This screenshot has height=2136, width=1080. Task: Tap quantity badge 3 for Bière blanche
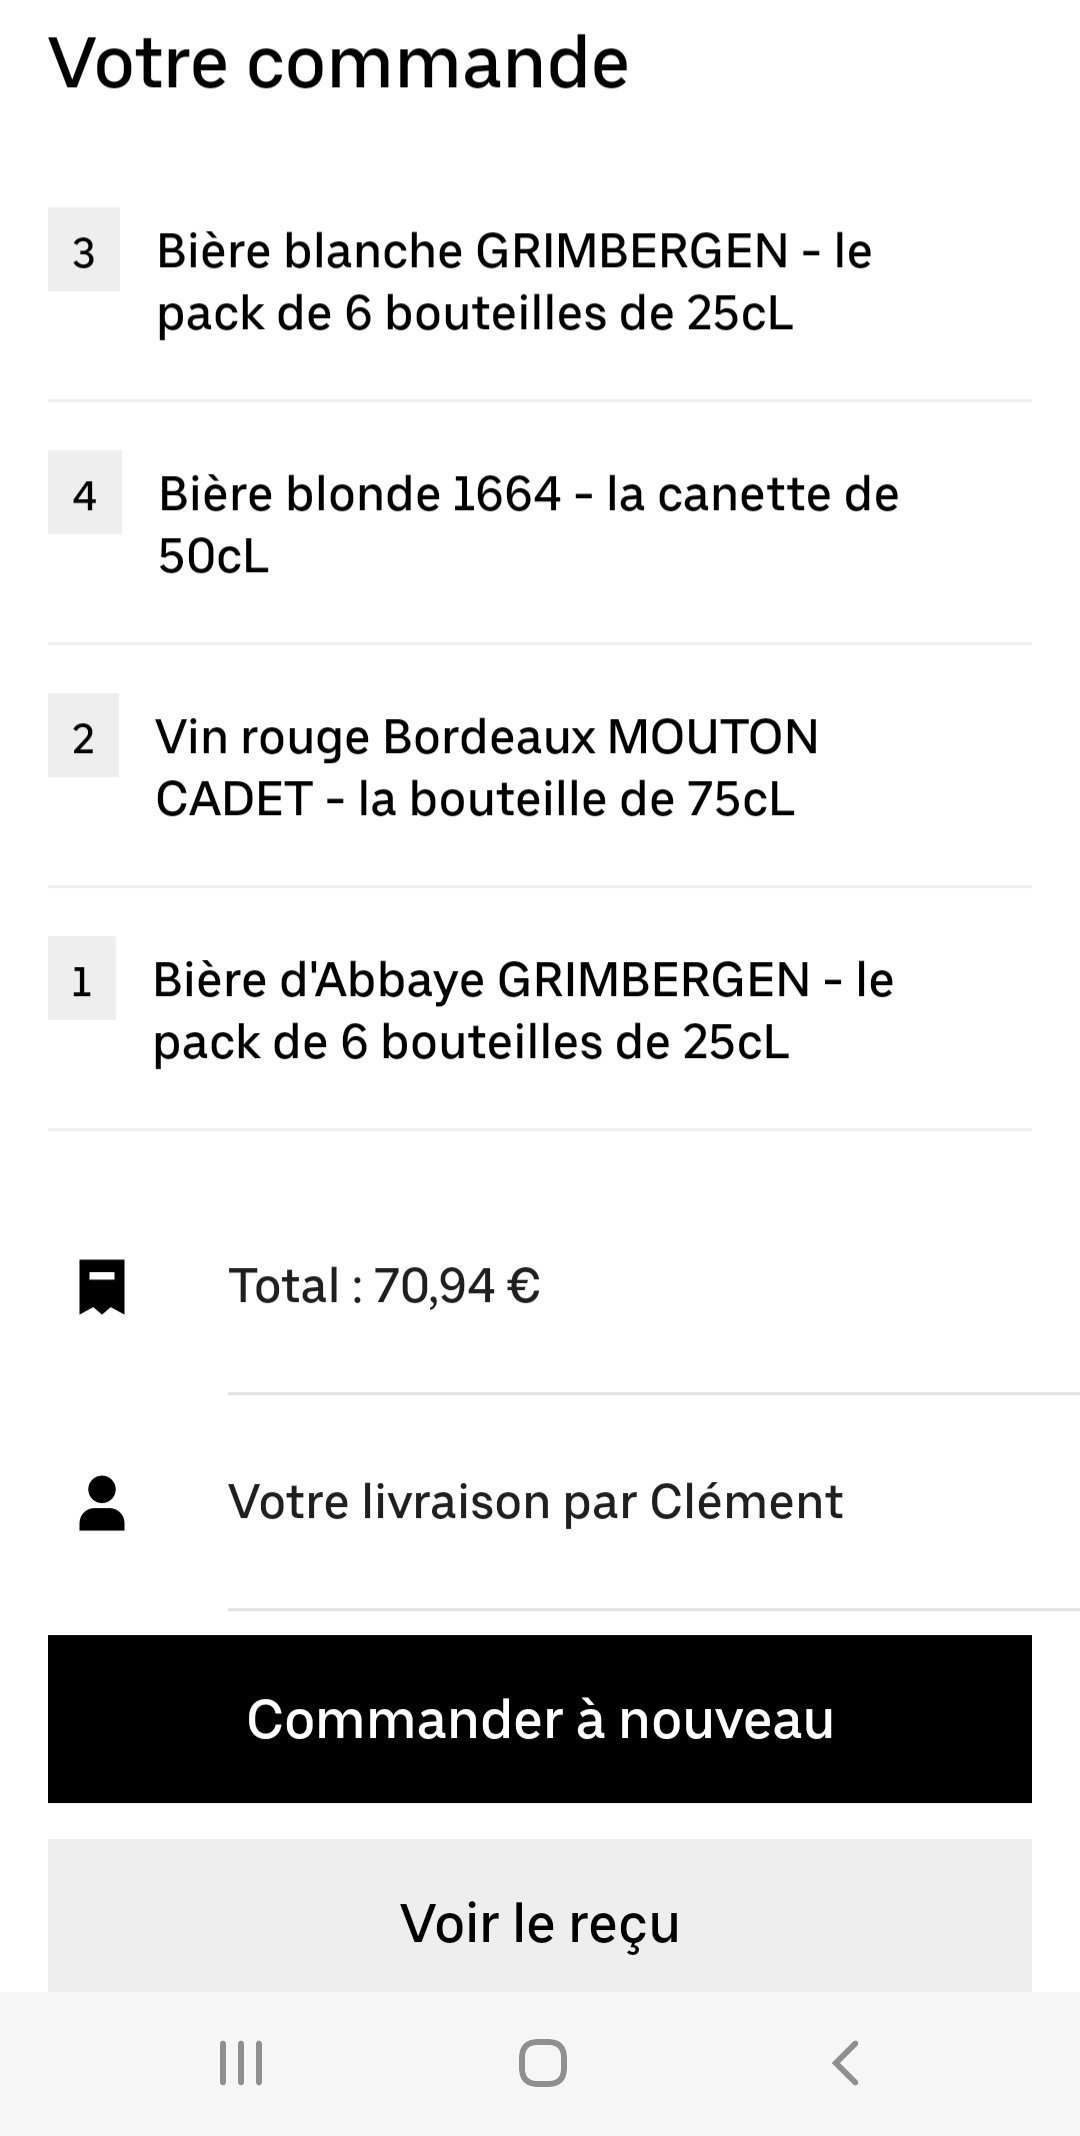click(84, 250)
